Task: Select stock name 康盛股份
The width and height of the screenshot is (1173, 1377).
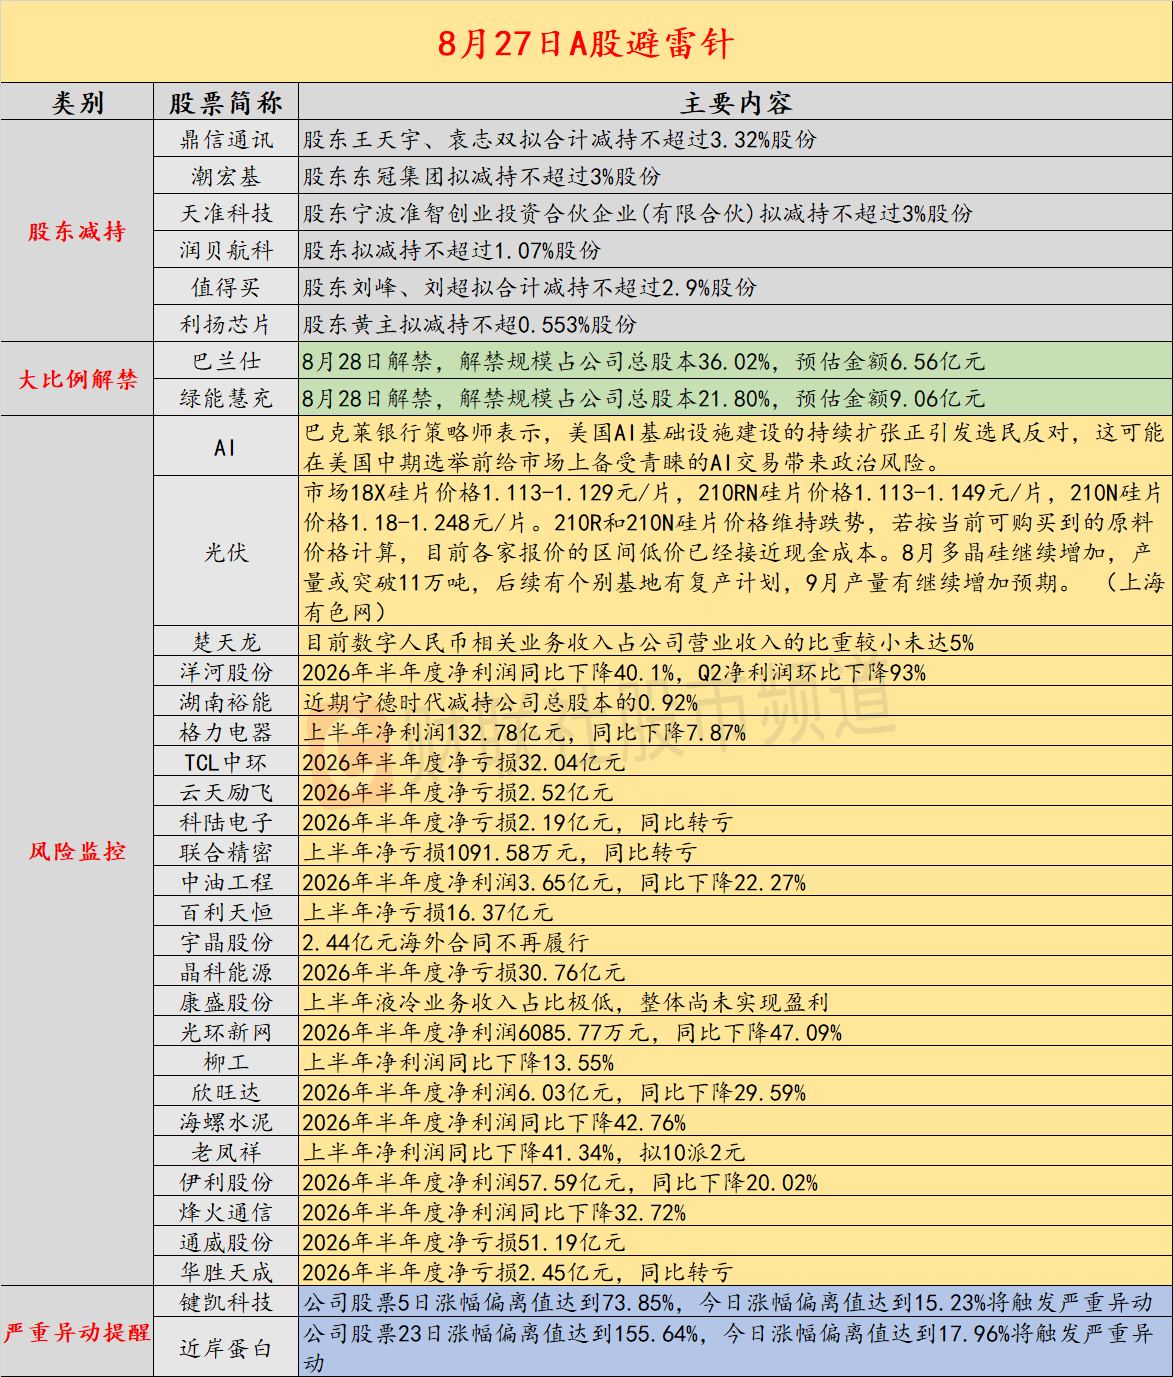Action: click(x=226, y=1002)
